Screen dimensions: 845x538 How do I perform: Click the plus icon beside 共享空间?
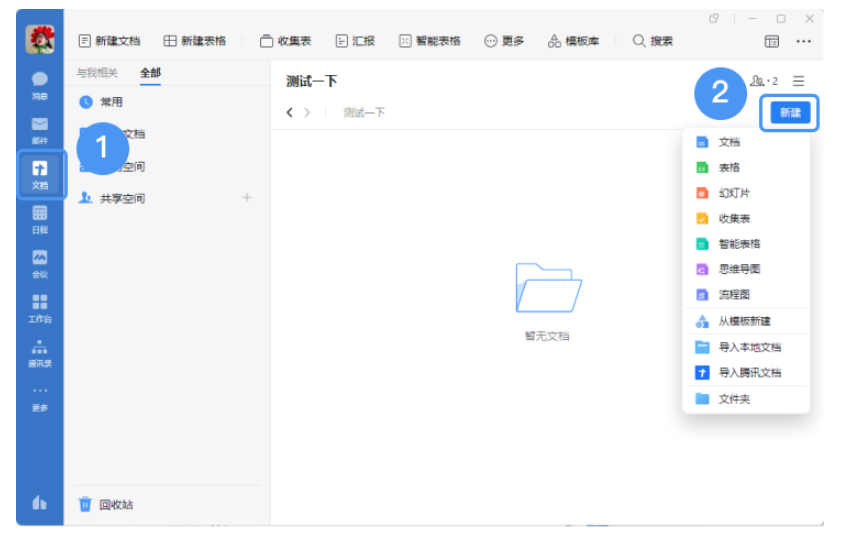(247, 198)
